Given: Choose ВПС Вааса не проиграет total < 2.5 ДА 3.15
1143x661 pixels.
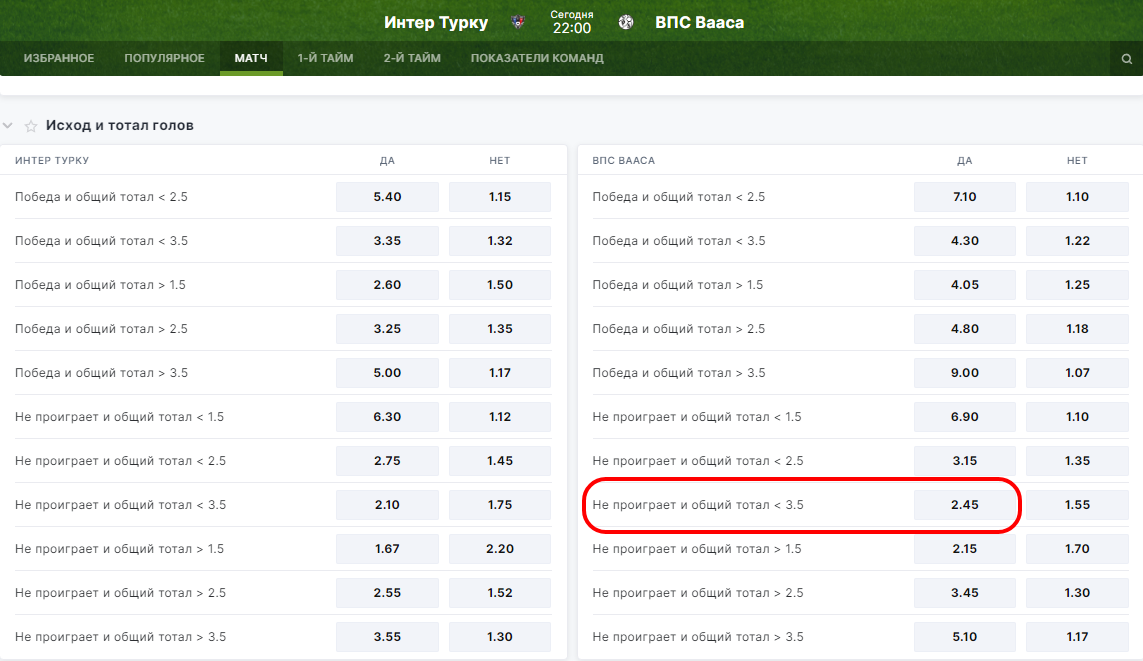Looking at the screenshot, I should 964,461.
